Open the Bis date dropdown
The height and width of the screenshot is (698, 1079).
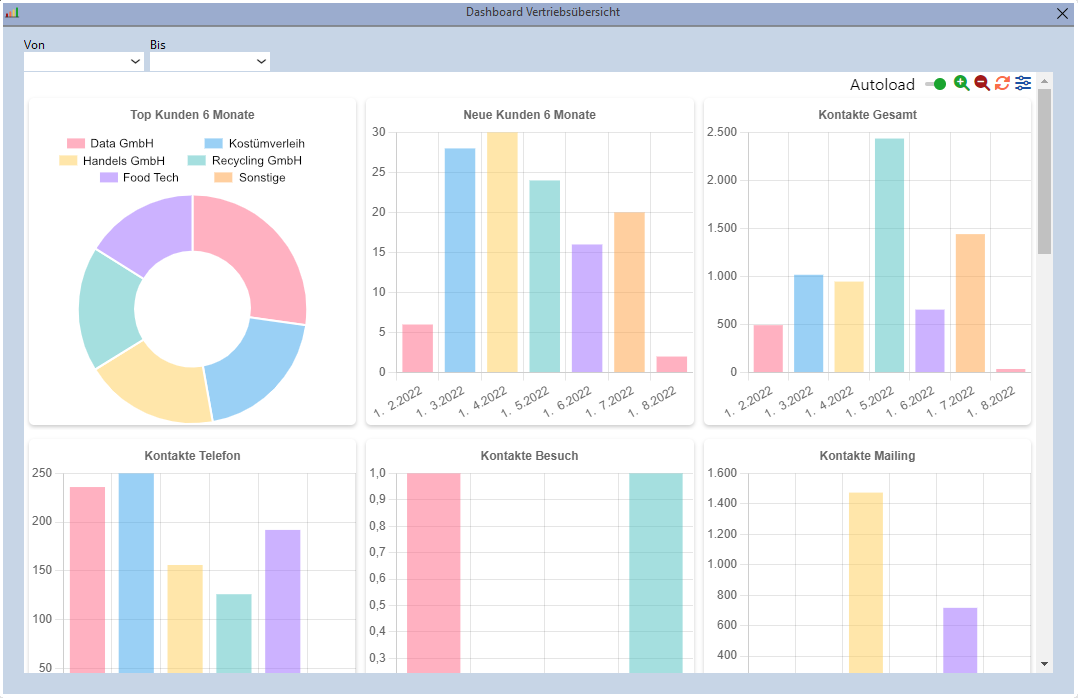coord(262,61)
